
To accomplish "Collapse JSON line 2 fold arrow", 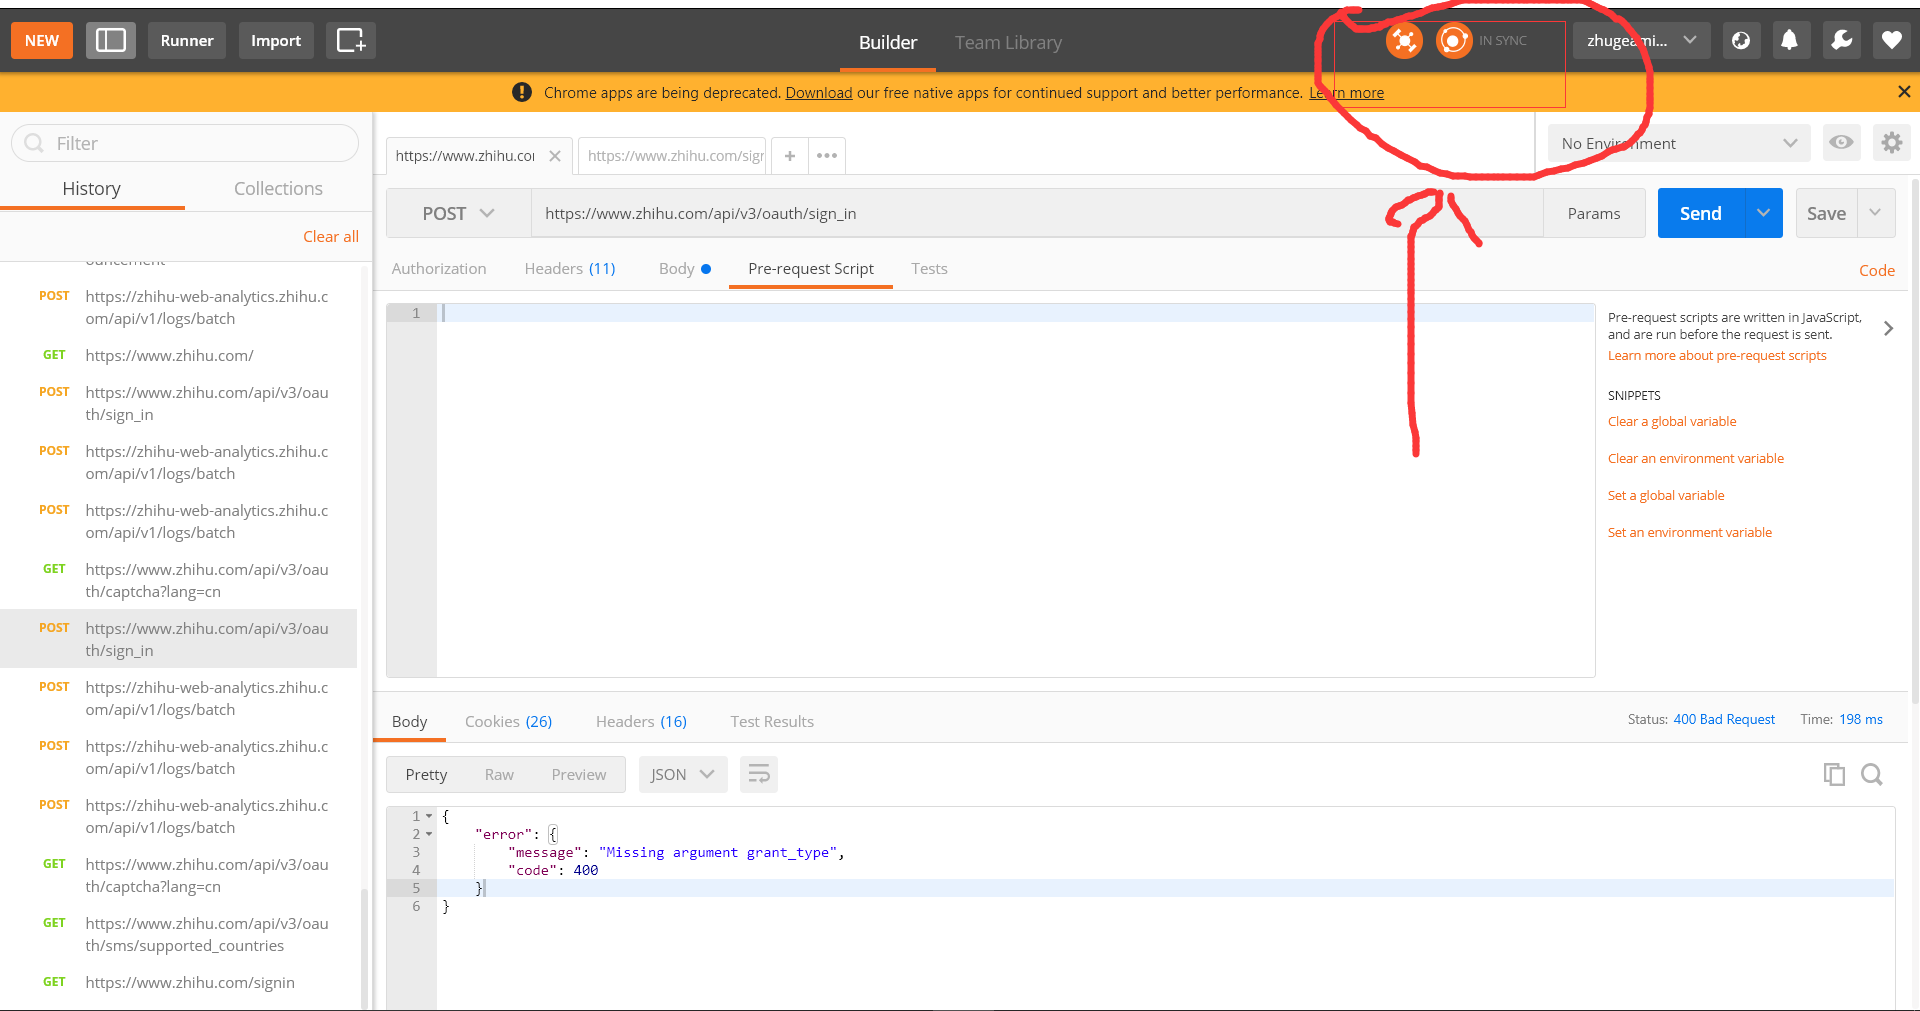I will click(x=429, y=834).
